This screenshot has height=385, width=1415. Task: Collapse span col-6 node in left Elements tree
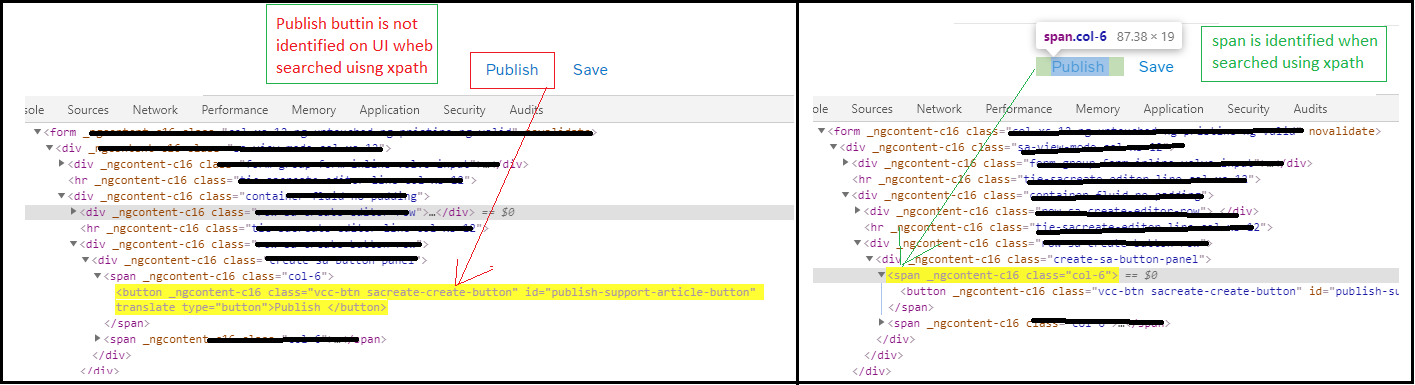click(98, 276)
